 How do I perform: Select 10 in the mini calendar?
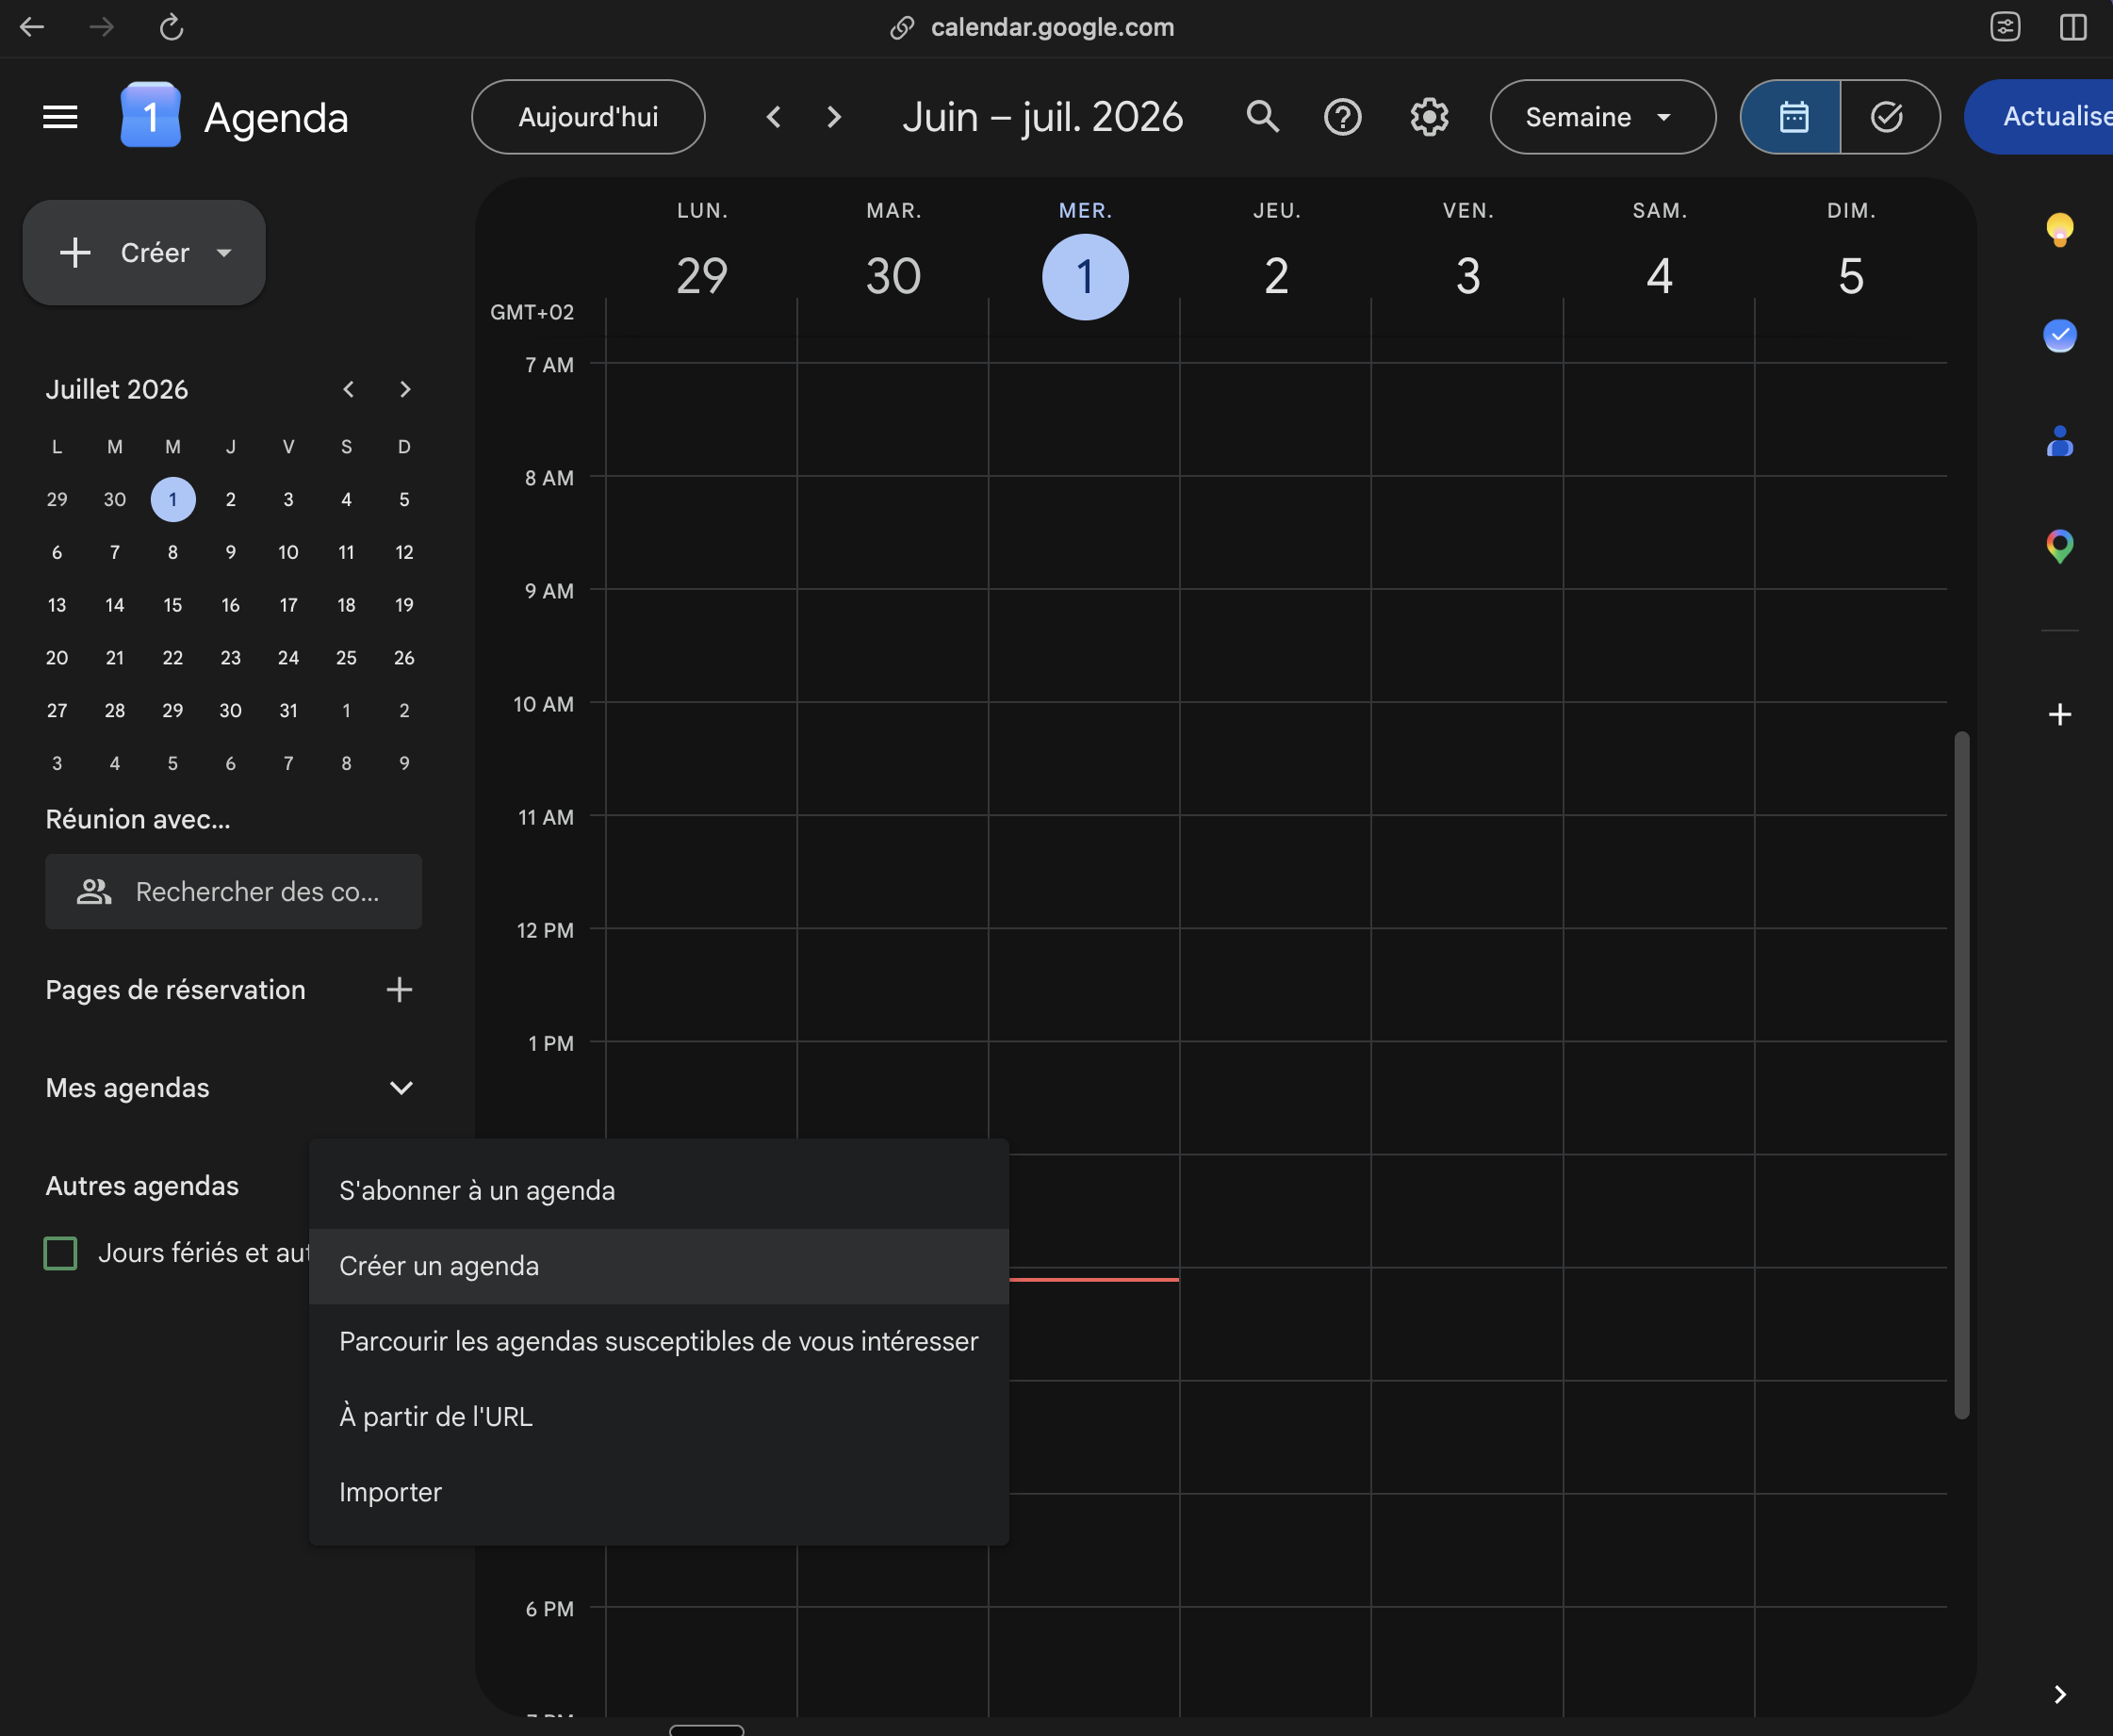pos(288,552)
